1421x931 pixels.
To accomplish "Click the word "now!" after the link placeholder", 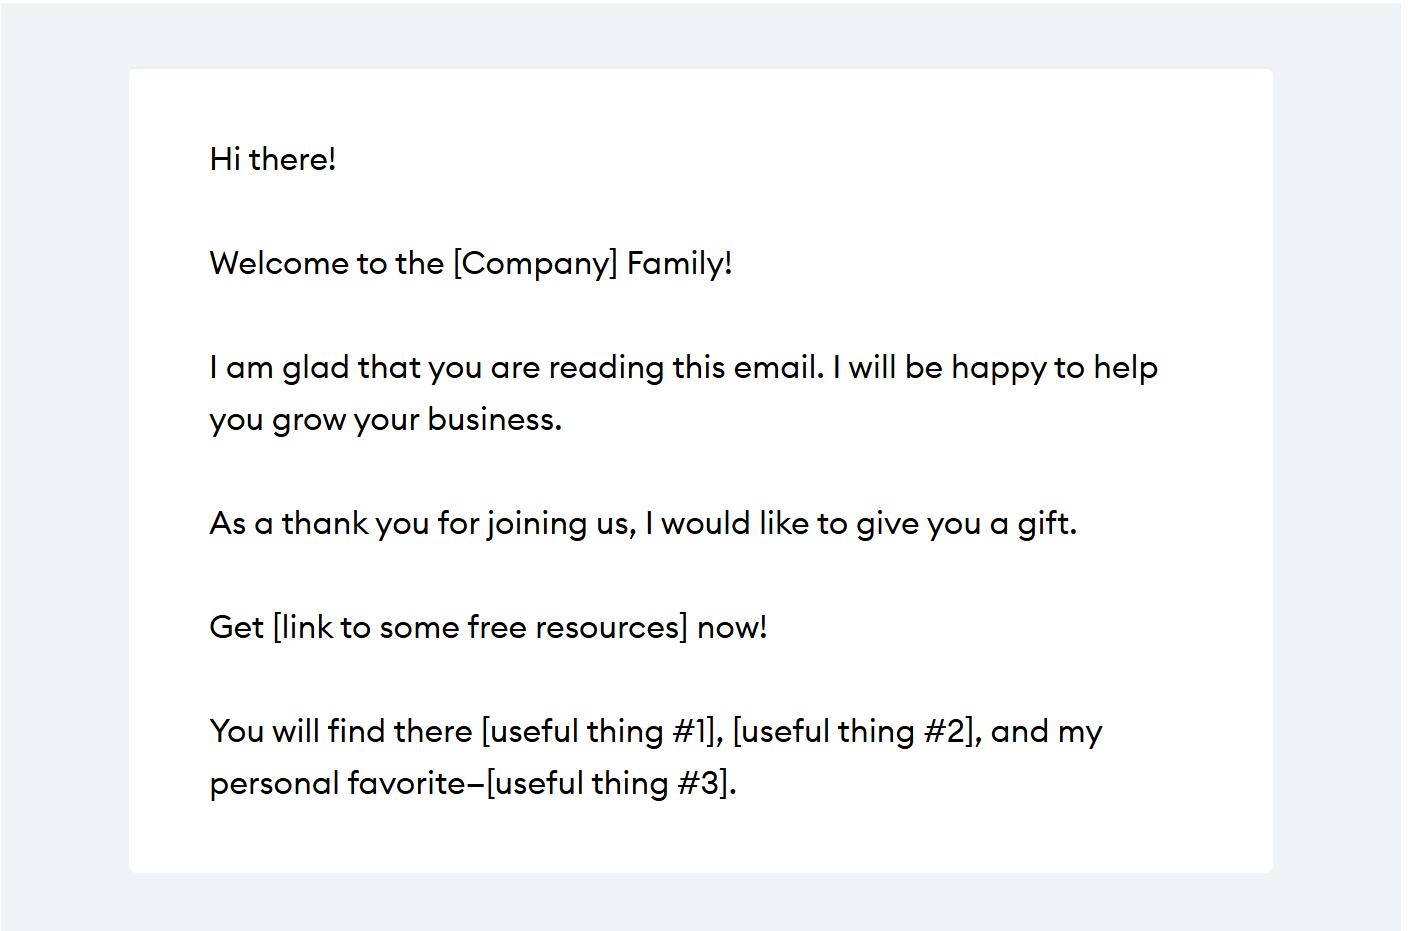I will pyautogui.click(x=732, y=627).
